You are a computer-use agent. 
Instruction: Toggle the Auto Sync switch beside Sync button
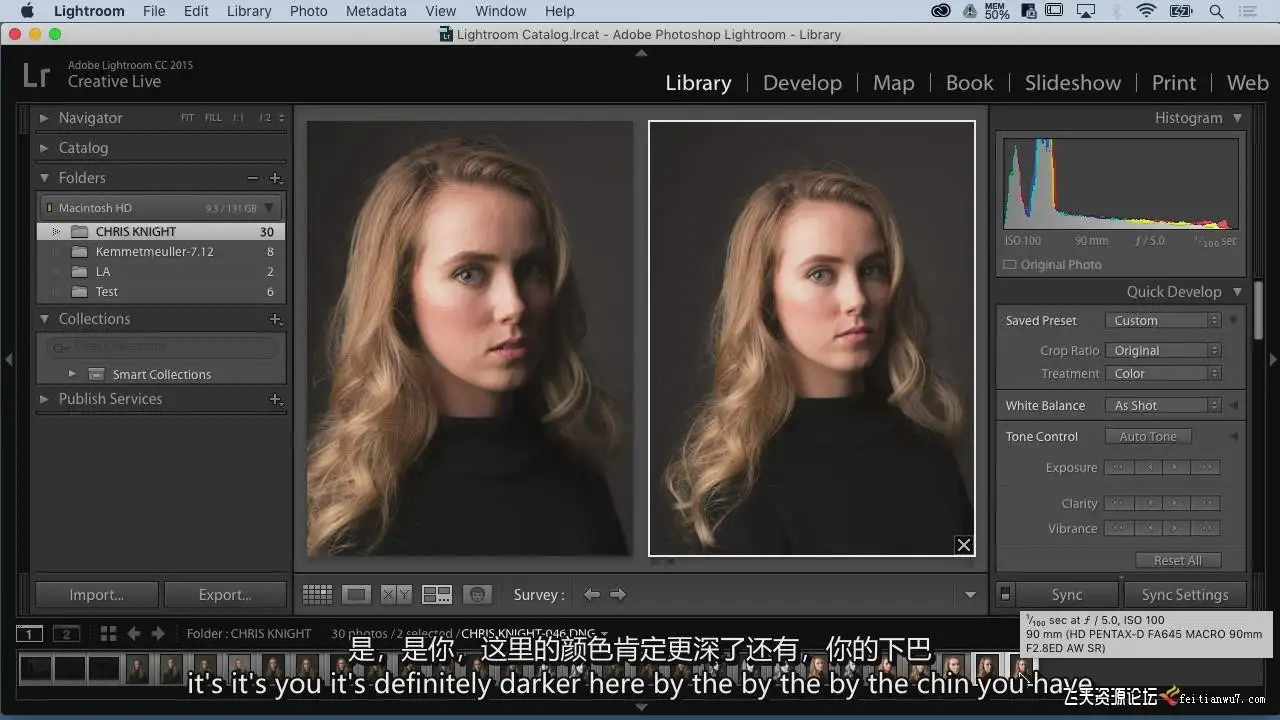1006,594
